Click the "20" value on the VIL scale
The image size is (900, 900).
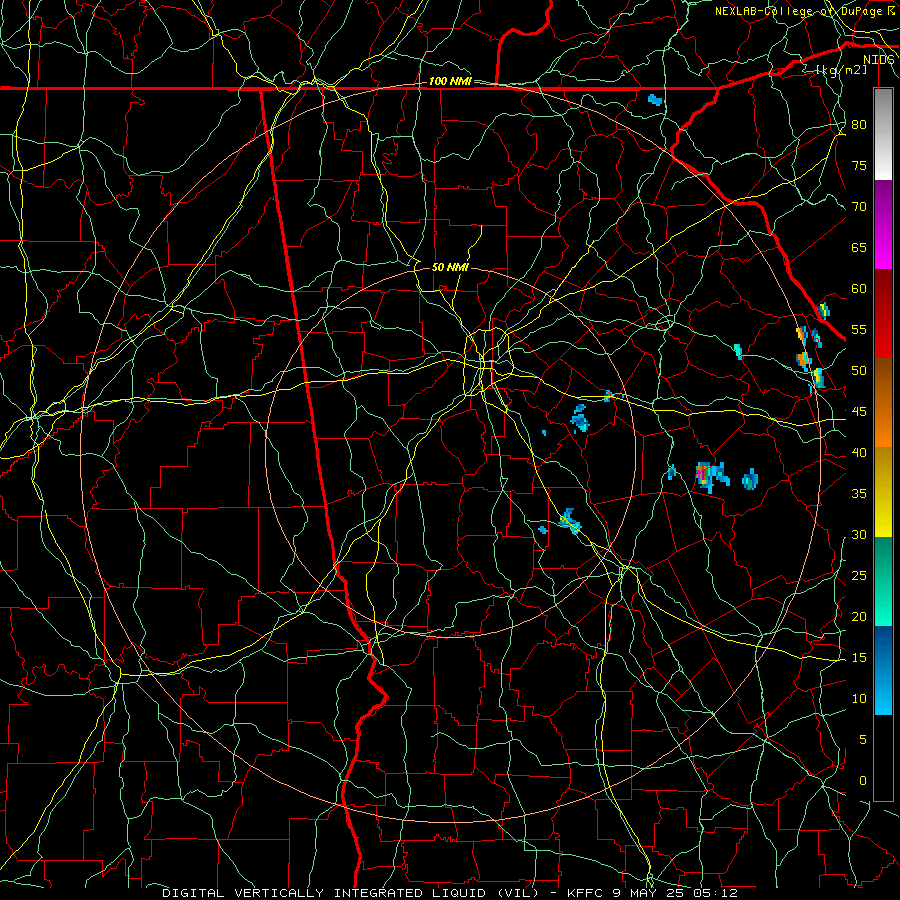click(859, 617)
